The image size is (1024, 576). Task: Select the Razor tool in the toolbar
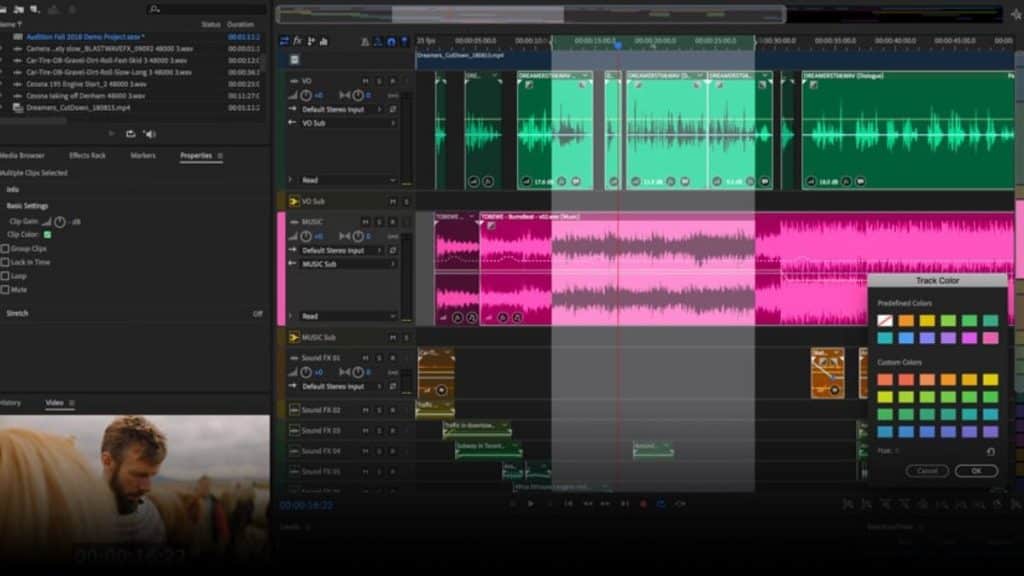pyautogui.click(x=299, y=42)
